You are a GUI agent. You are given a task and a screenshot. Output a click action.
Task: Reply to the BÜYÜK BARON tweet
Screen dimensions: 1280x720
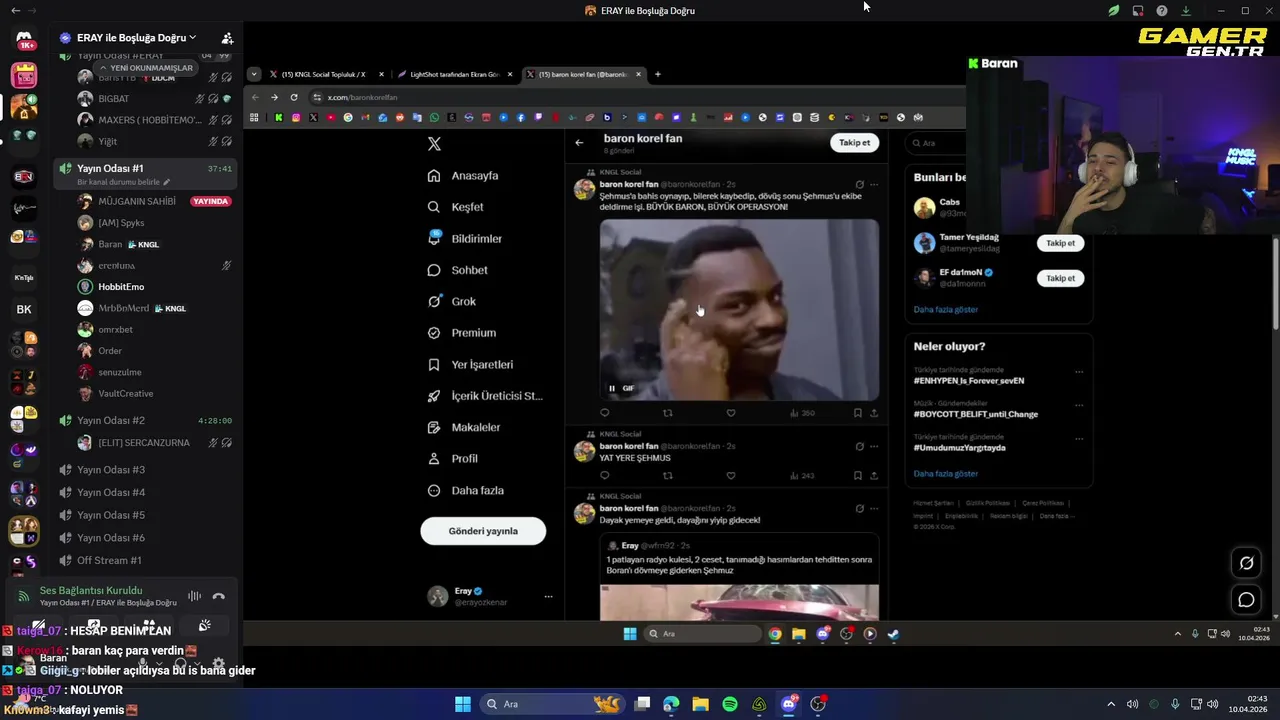[x=604, y=413]
